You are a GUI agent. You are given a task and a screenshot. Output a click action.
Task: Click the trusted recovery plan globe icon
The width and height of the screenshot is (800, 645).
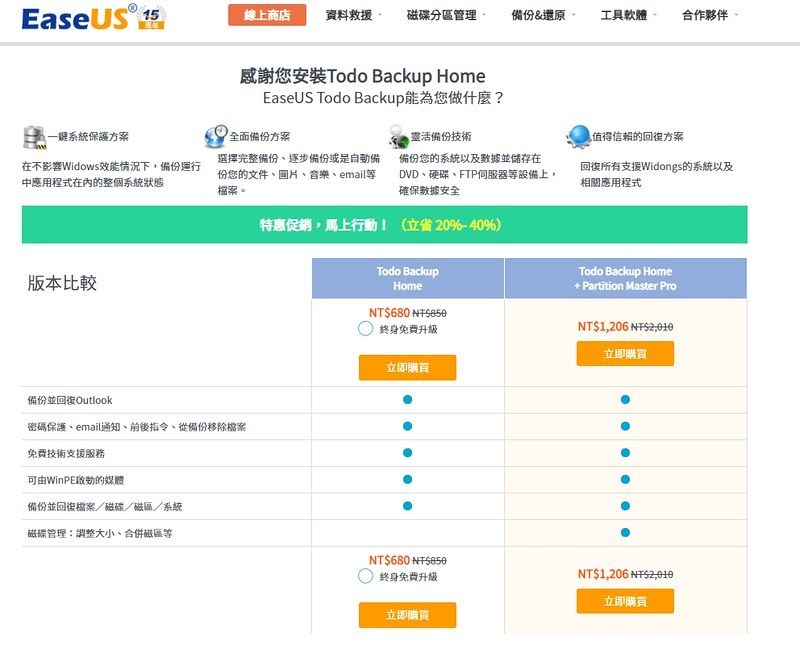(578, 136)
